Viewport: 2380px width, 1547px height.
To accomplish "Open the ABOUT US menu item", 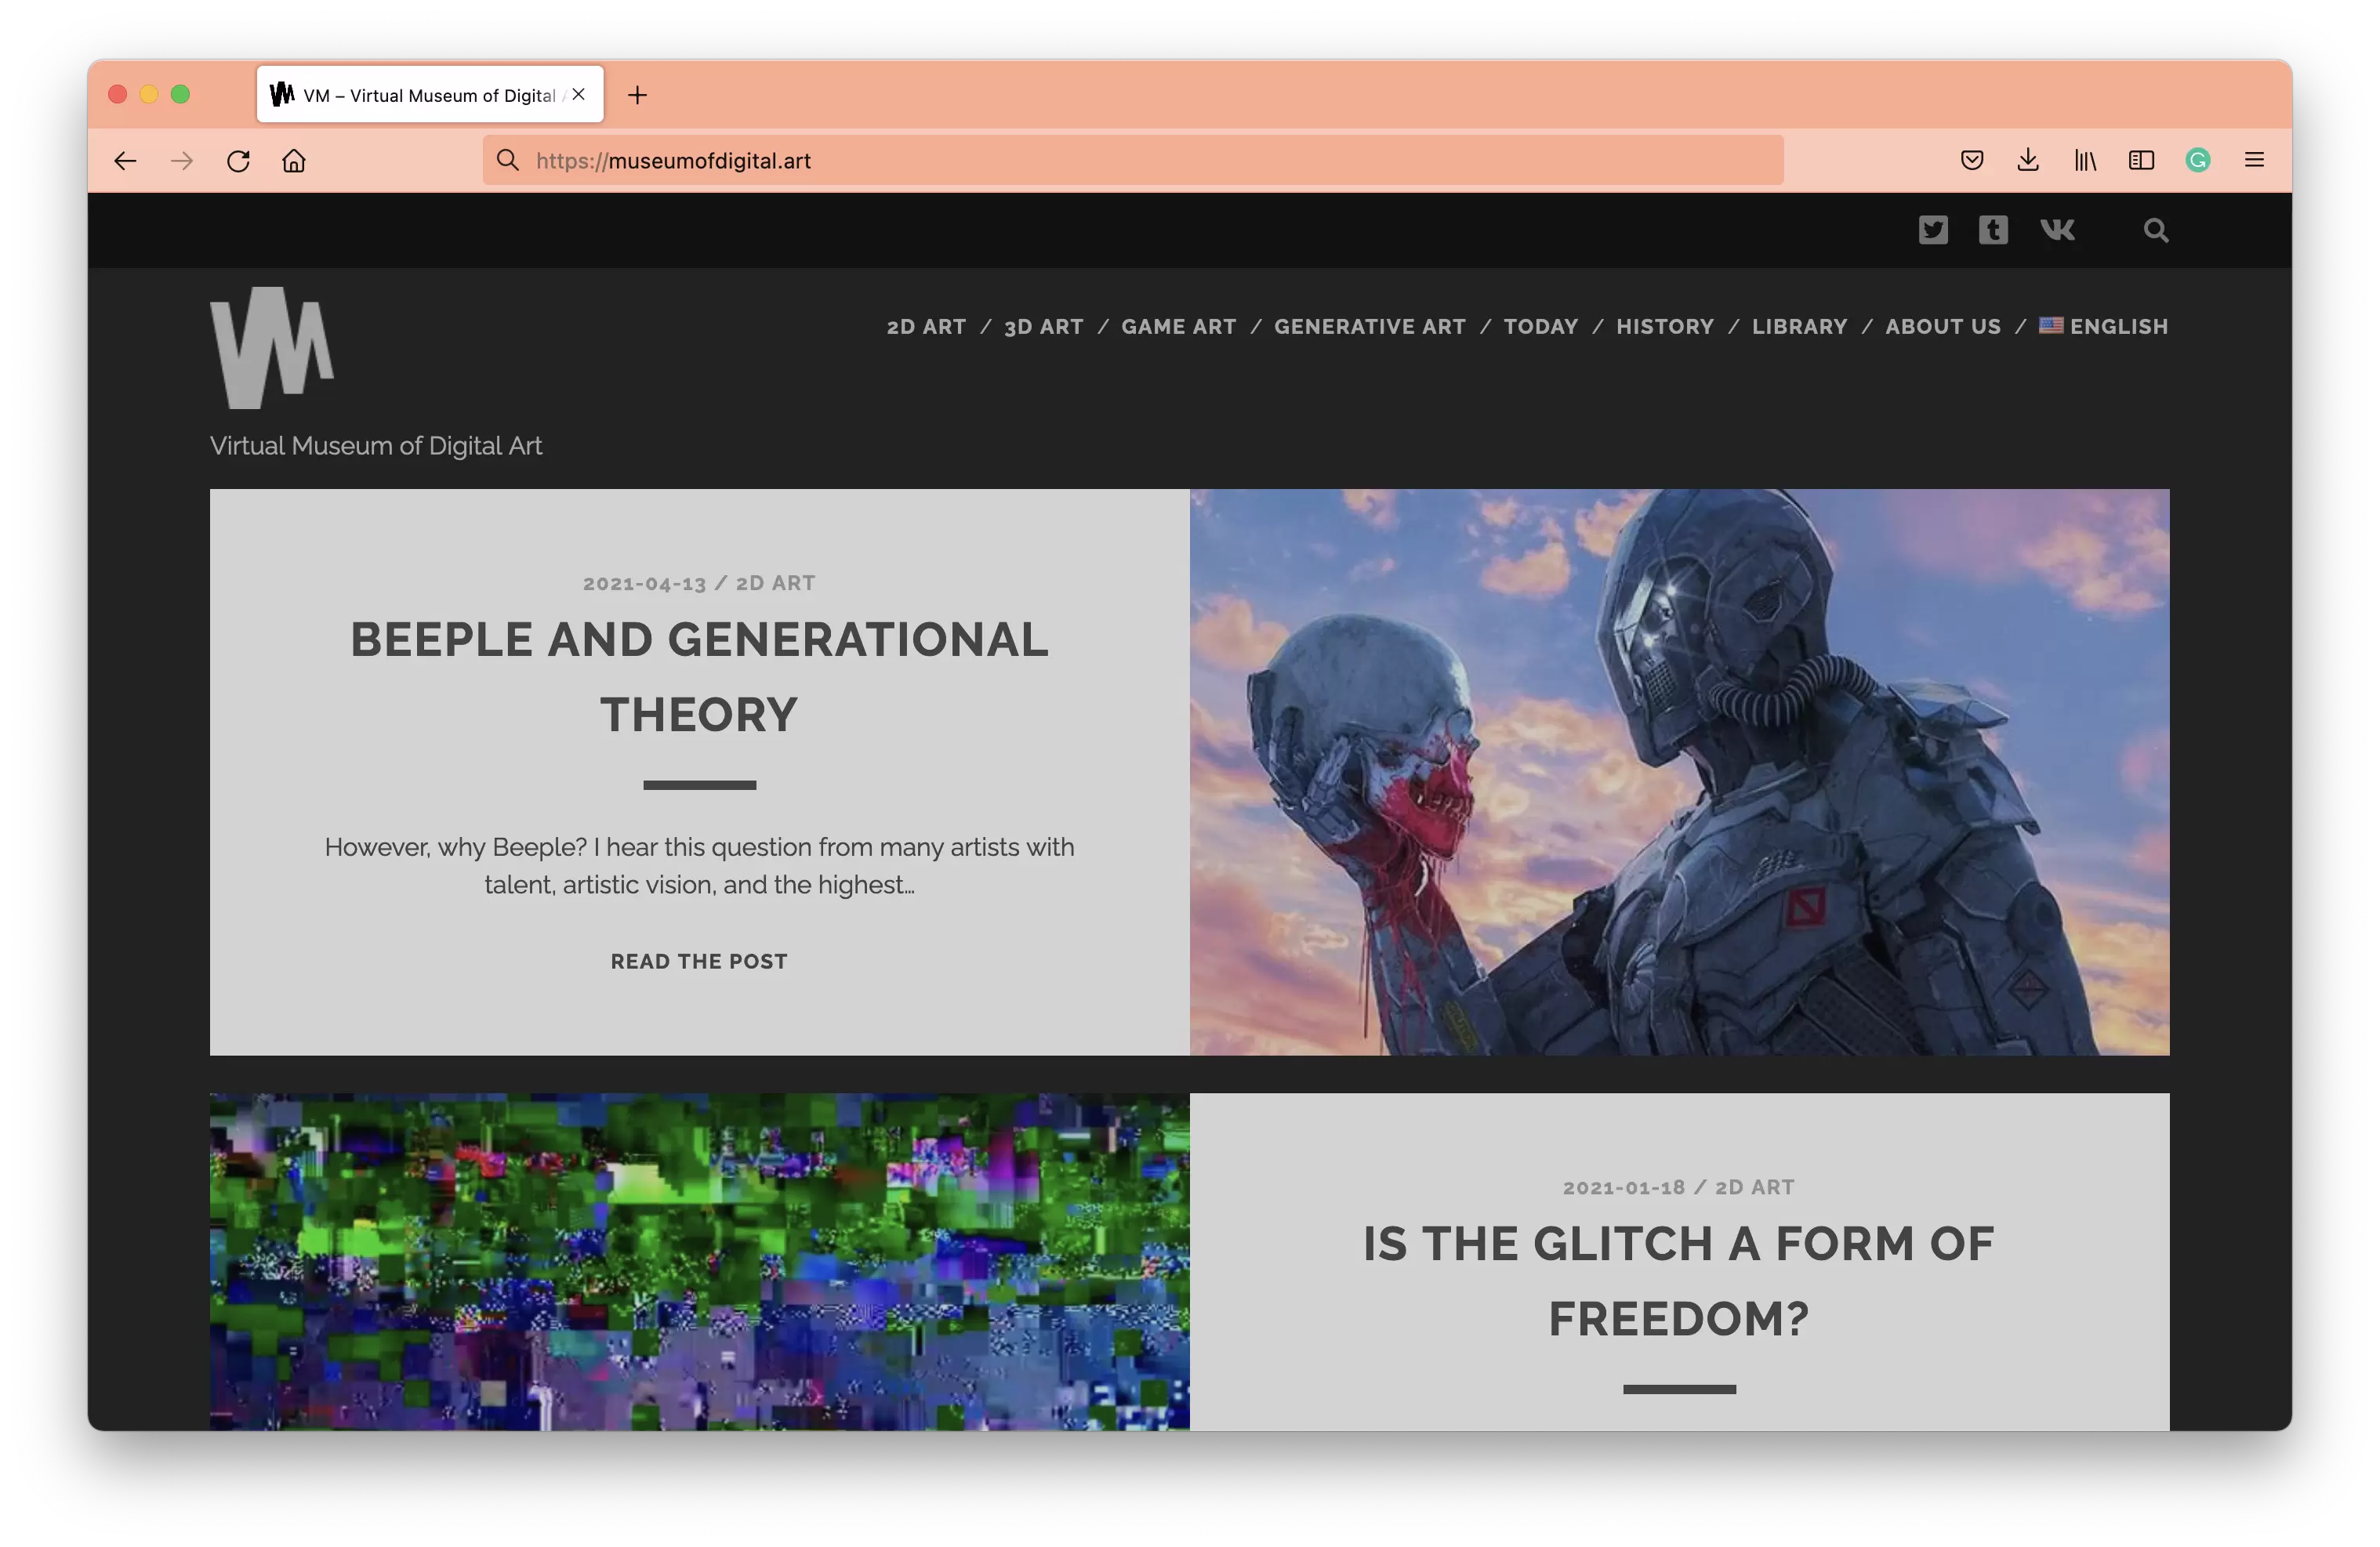I will click(x=1942, y=327).
